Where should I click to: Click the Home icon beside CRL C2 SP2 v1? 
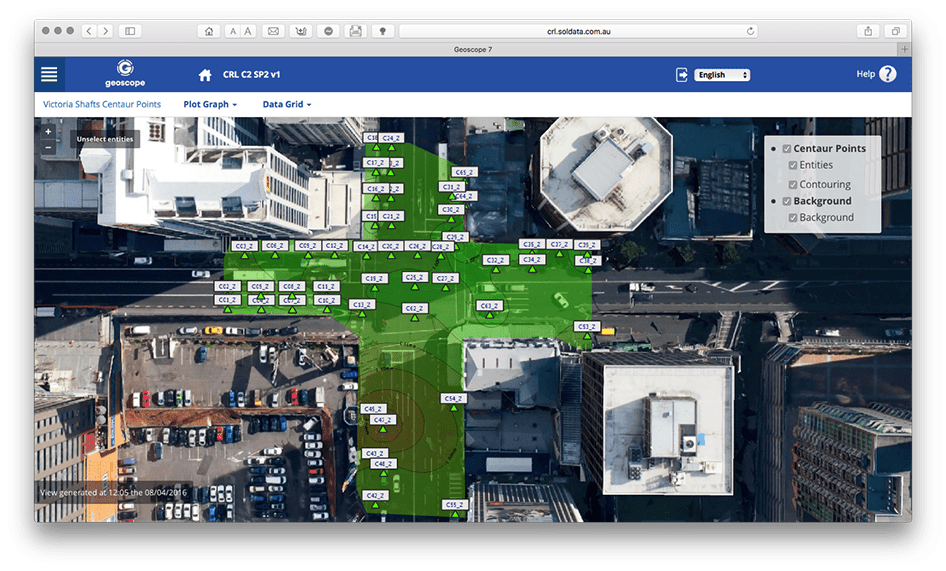(x=205, y=75)
